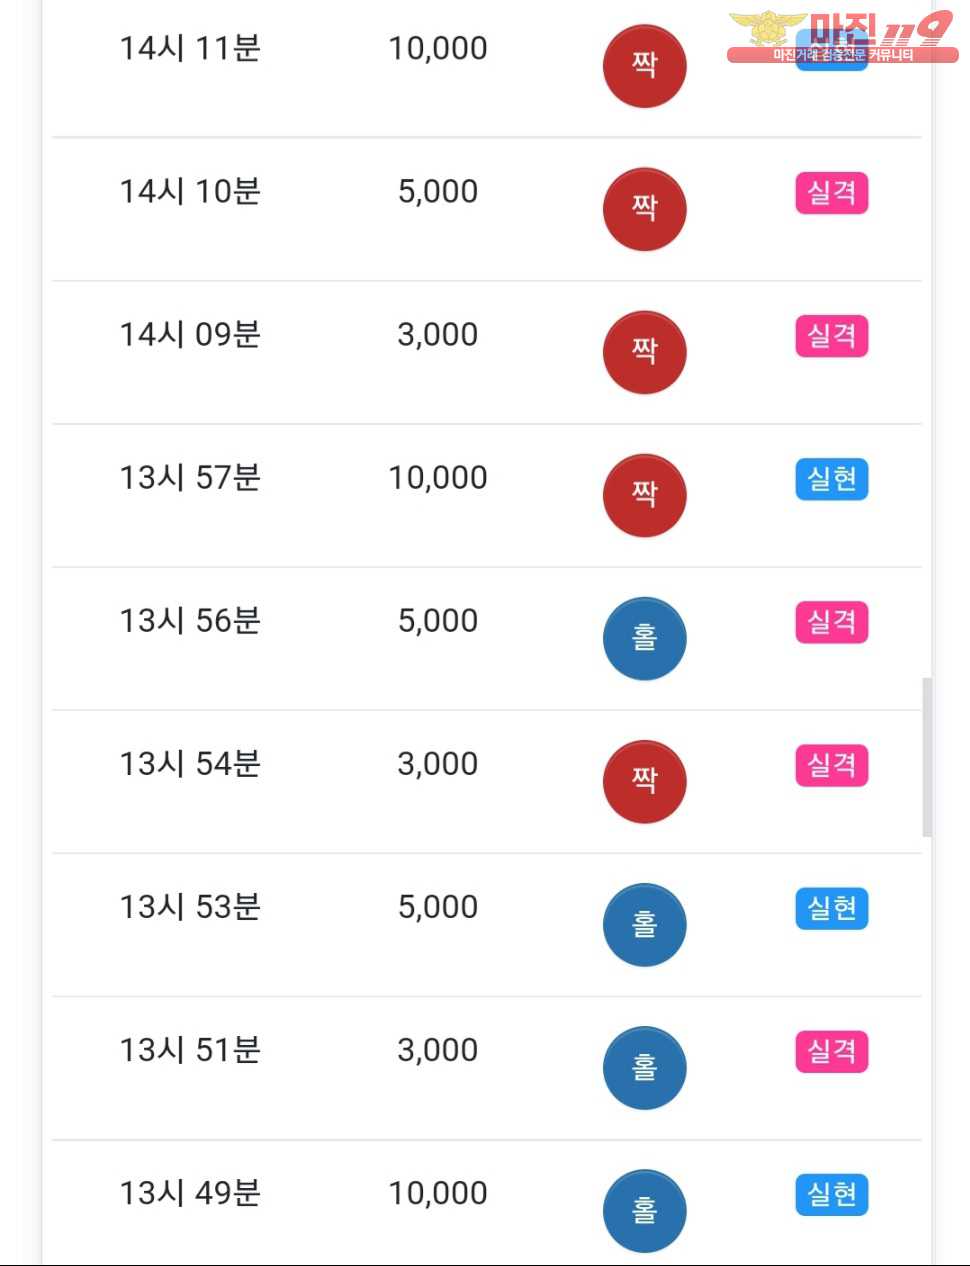This screenshot has height=1266, width=970.
Task: Select the blue 실현 badge at 13시 53분
Action: 831,908
